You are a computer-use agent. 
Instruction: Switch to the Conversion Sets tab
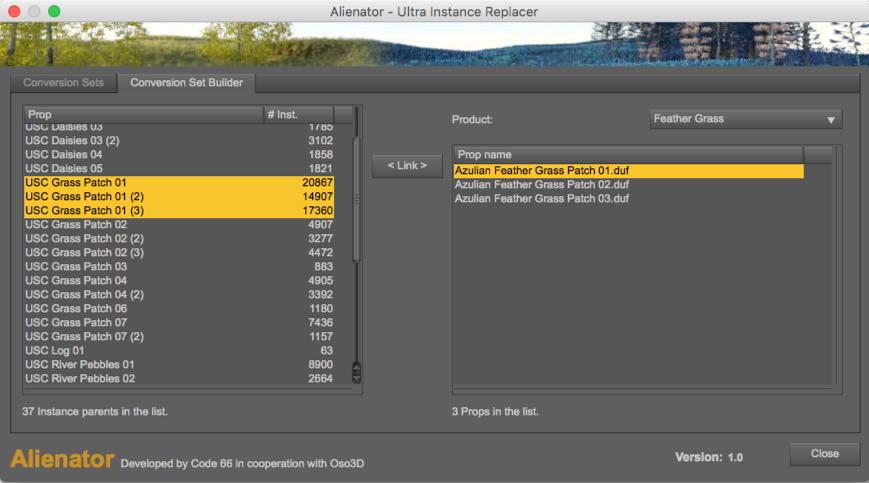[63, 83]
